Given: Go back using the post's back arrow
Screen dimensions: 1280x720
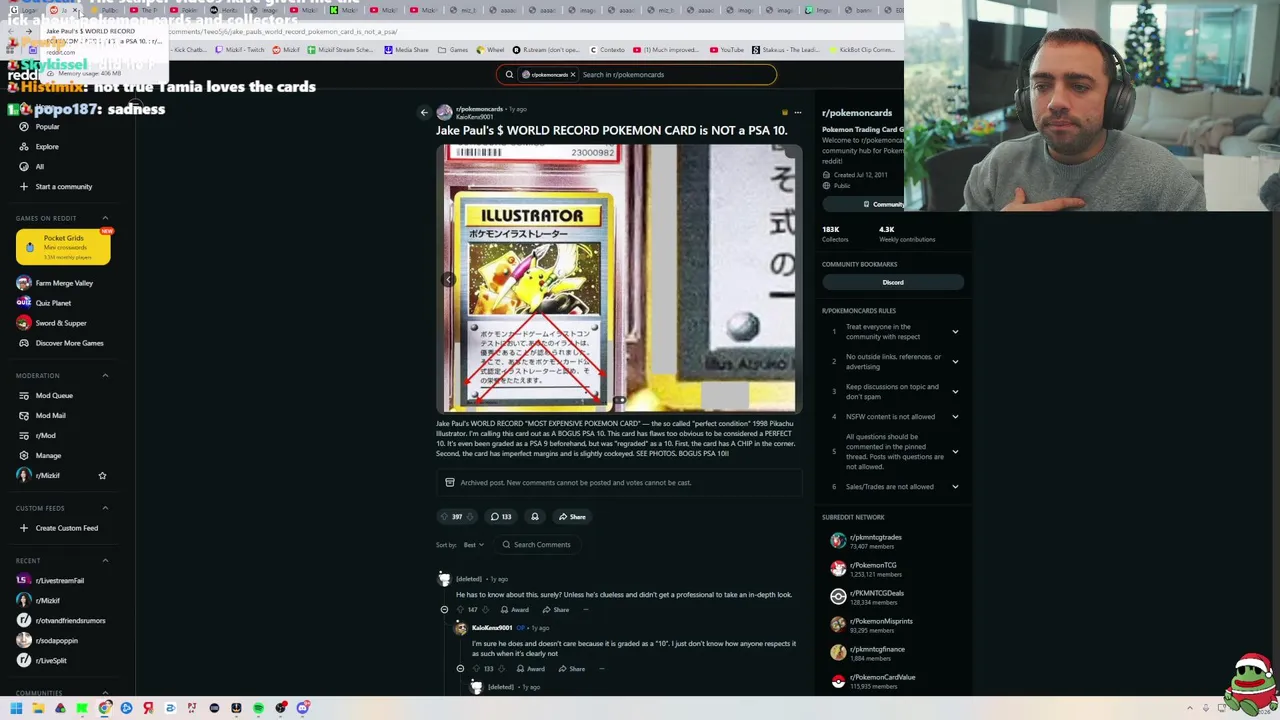Looking at the screenshot, I should [424, 113].
